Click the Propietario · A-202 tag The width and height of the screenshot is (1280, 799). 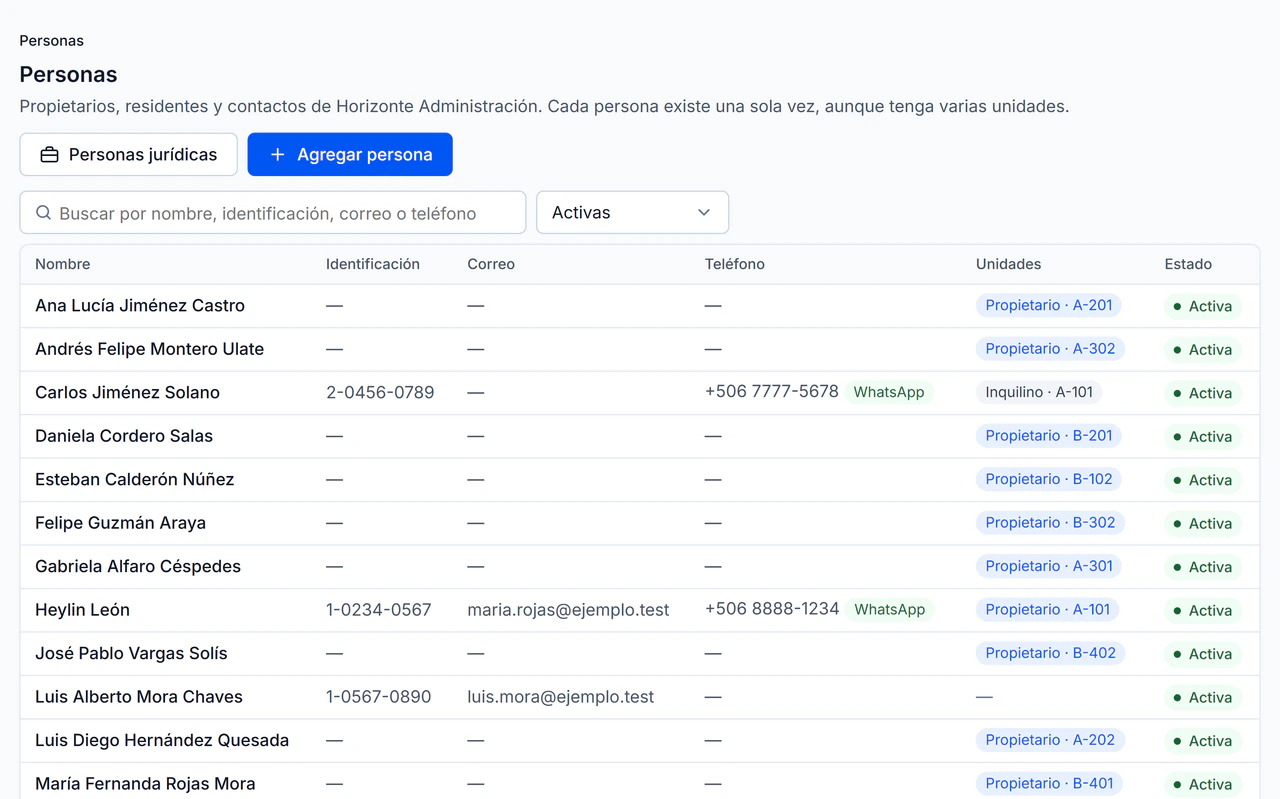[x=1050, y=740]
